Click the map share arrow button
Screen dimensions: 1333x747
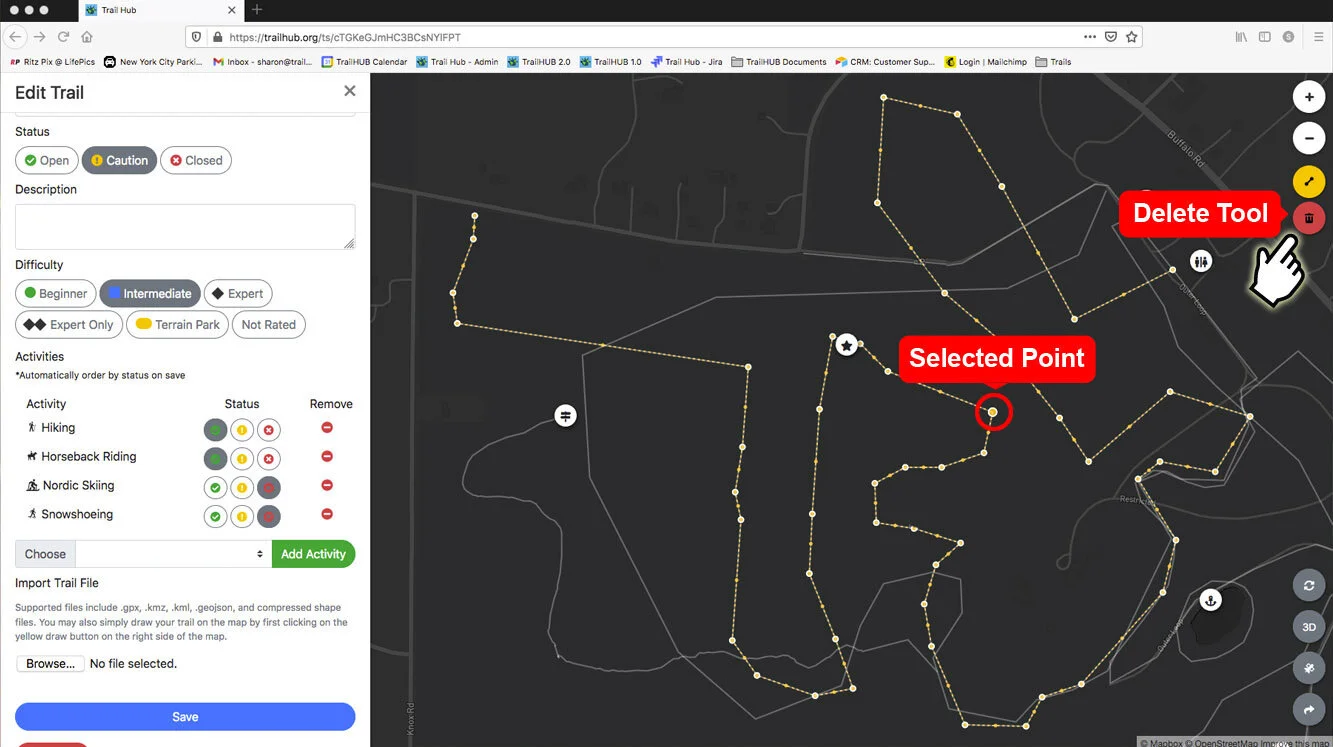coord(1309,710)
